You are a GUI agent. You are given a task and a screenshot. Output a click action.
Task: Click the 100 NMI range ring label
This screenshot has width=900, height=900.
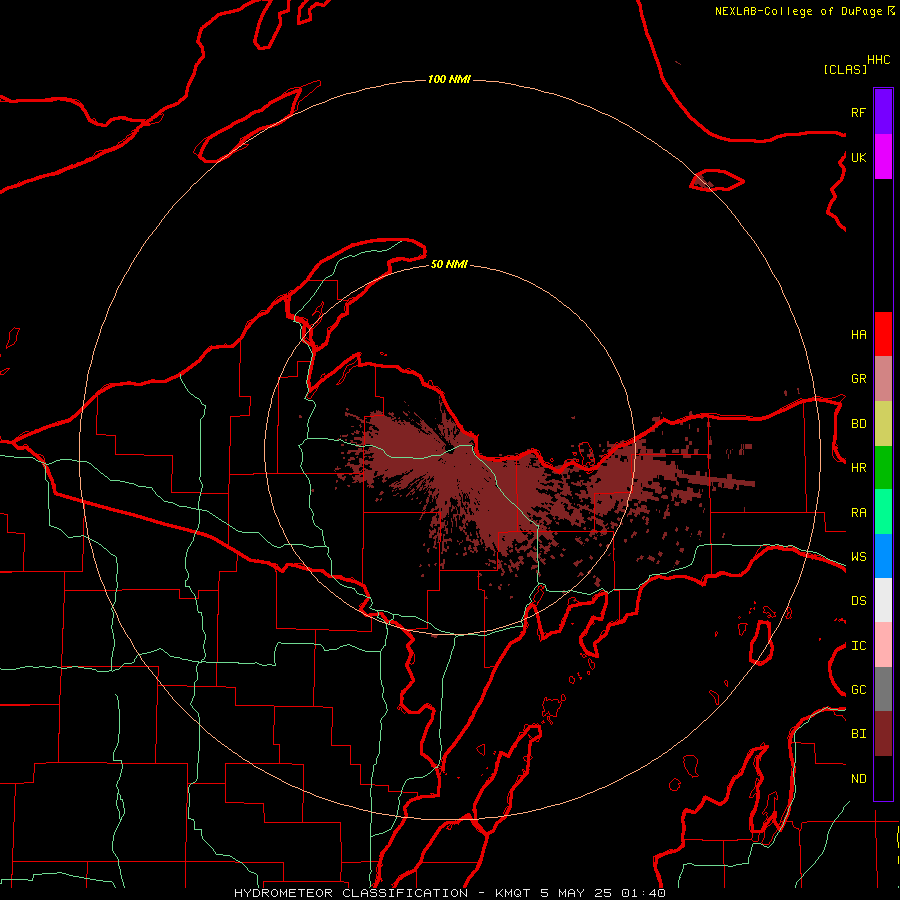tap(449, 79)
